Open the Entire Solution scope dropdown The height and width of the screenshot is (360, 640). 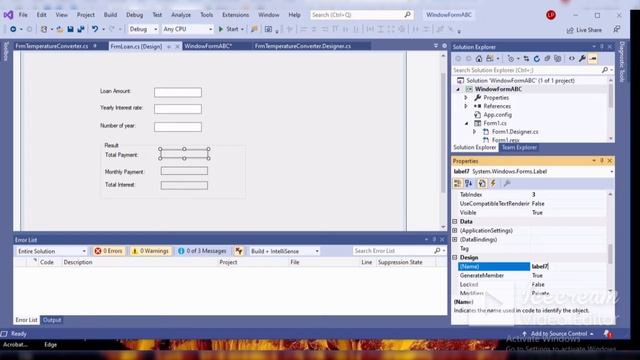coord(51,251)
